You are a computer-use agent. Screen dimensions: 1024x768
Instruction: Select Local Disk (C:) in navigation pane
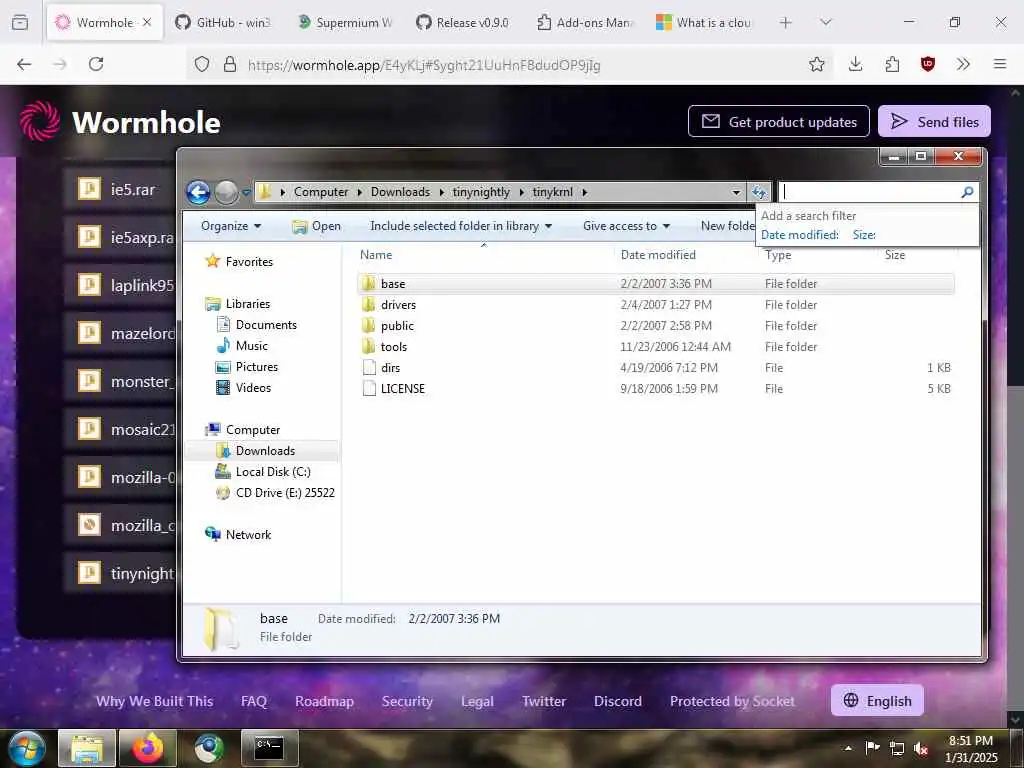pos(273,472)
